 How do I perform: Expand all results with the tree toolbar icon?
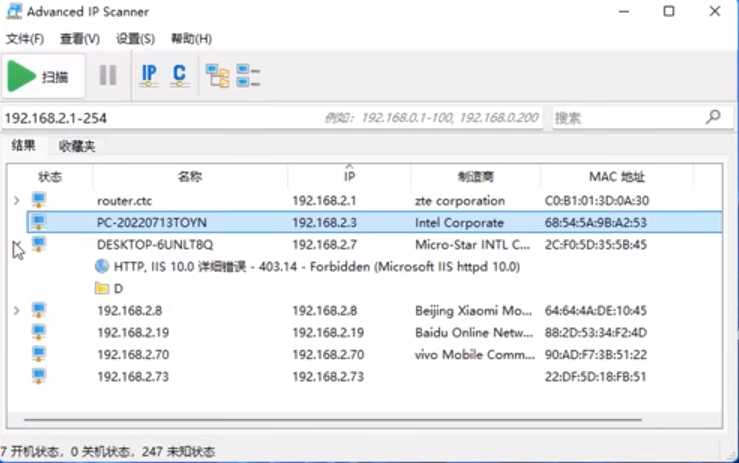click(217, 76)
